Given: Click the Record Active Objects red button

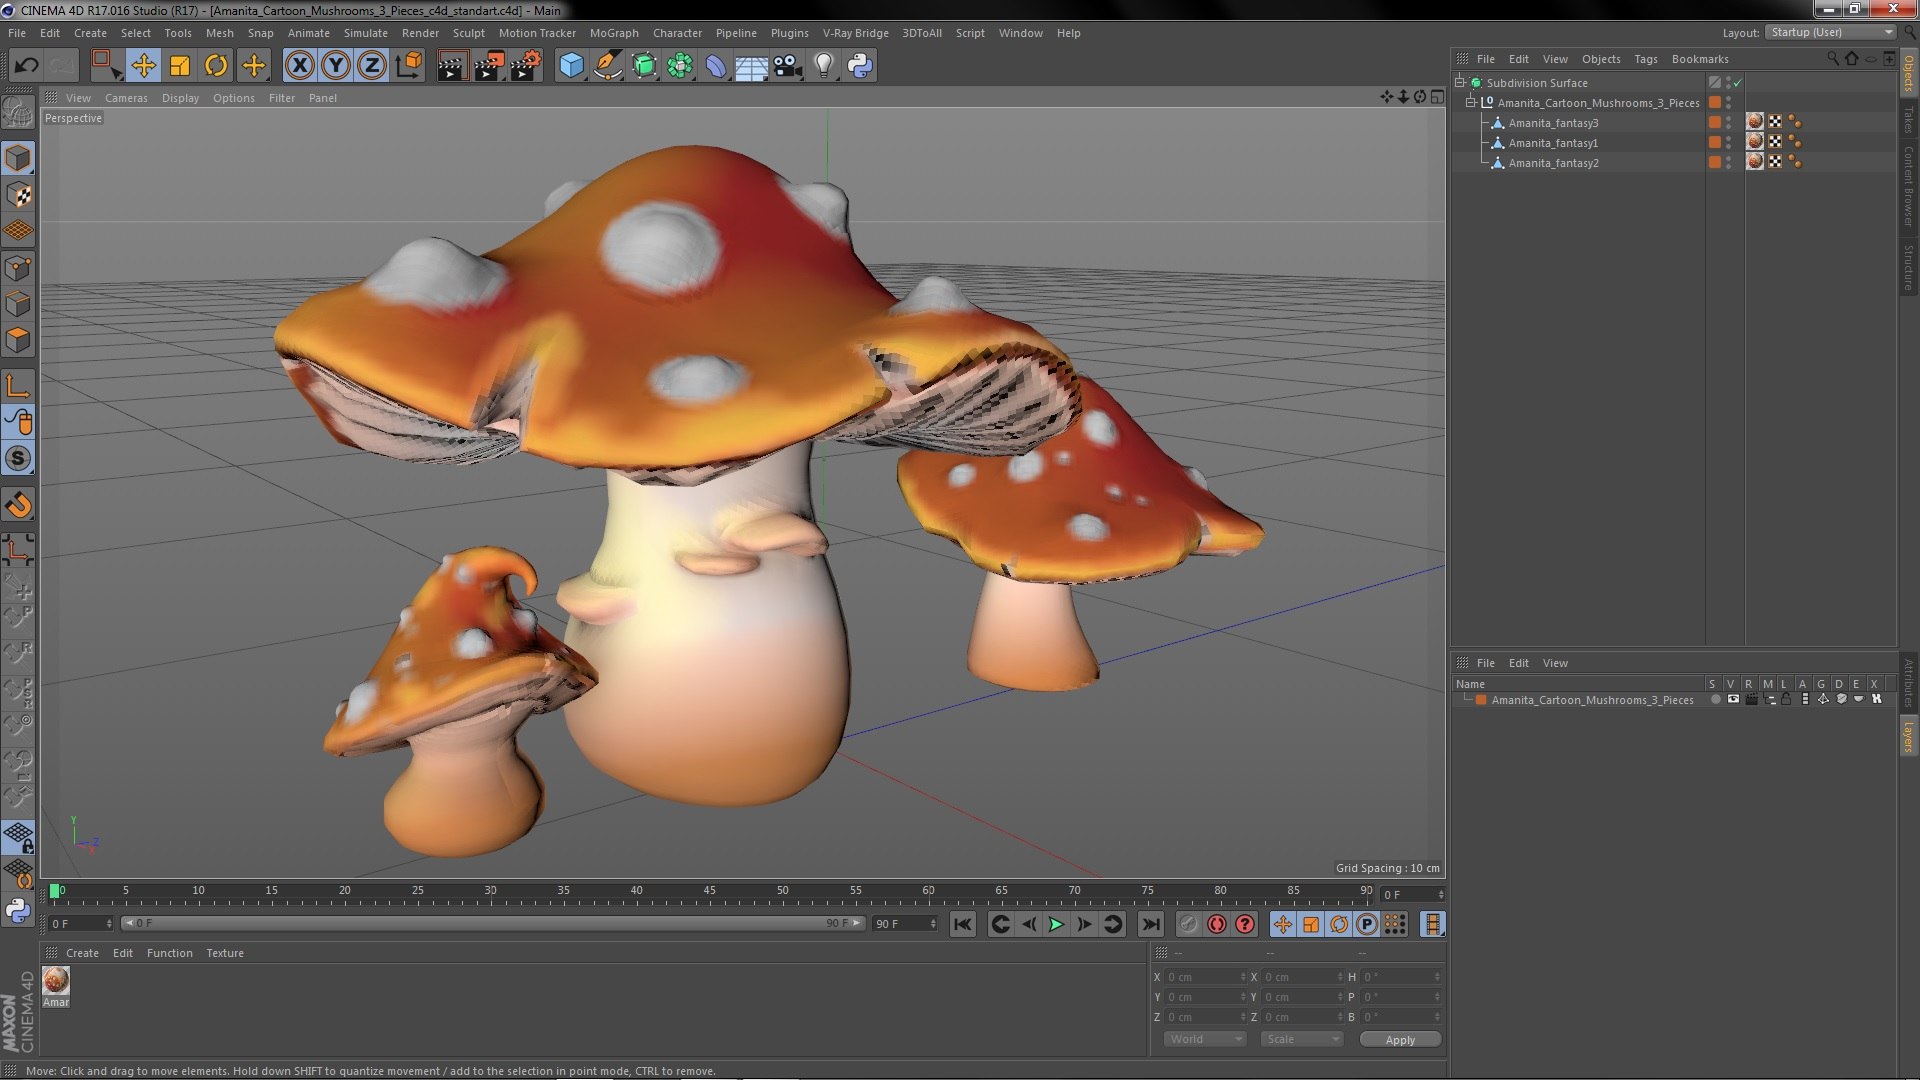Looking at the screenshot, I should click(1216, 924).
